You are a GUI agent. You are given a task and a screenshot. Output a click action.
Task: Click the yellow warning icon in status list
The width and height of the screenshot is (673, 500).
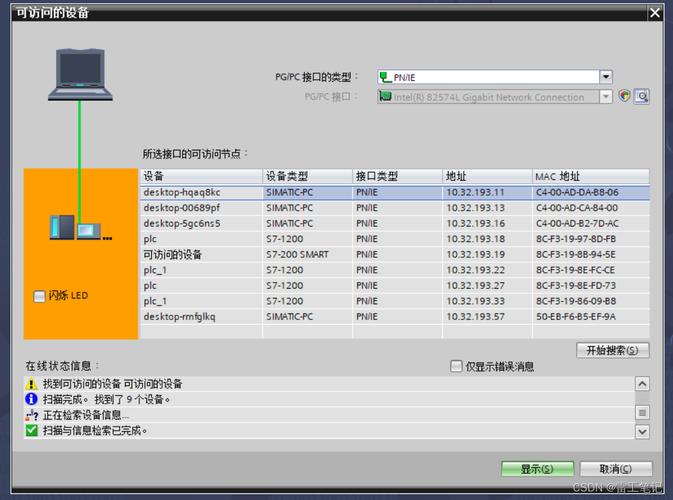click(31, 384)
